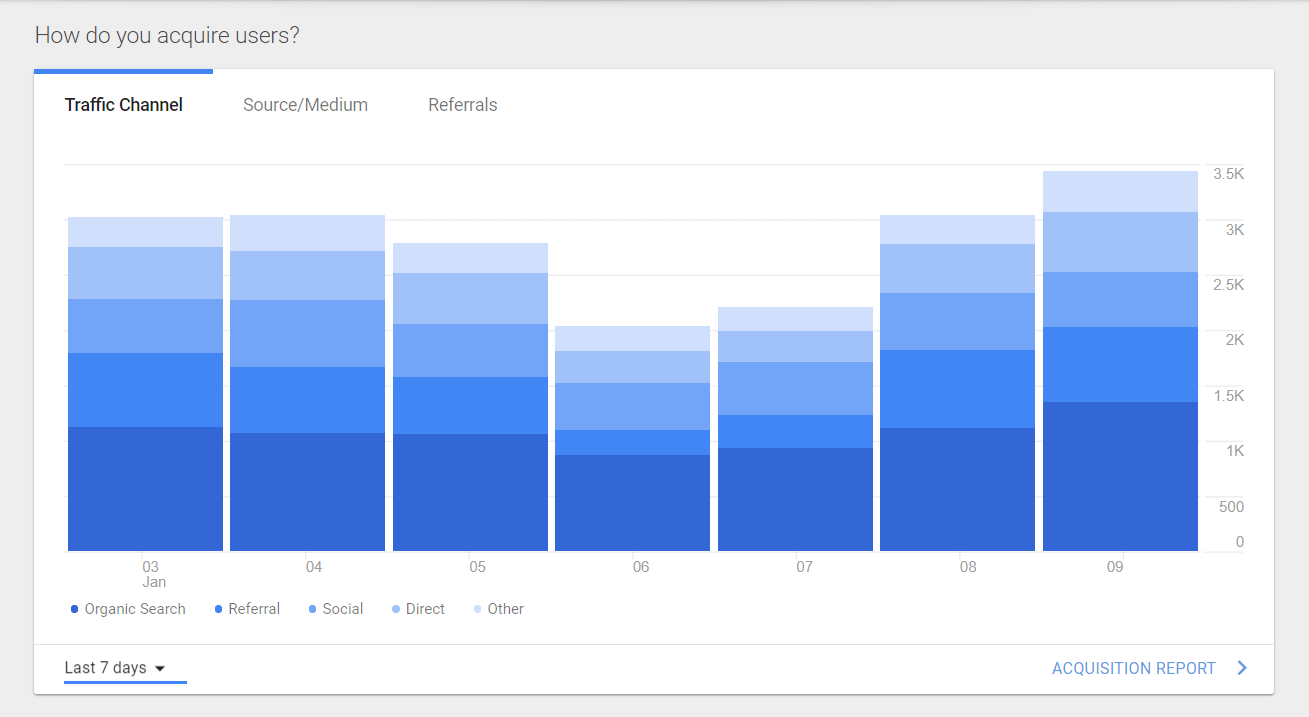Viewport: 1309px width, 717px height.
Task: Click the Organic Search legend dot
Action: (75, 609)
